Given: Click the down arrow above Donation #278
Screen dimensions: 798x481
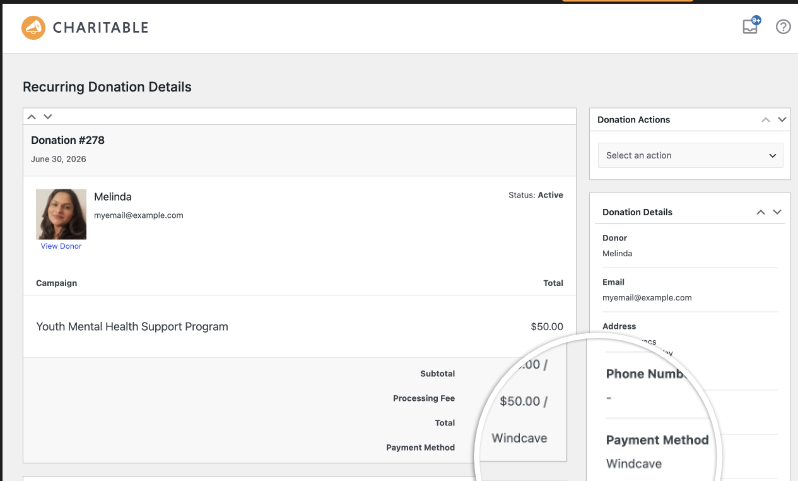Looking at the screenshot, I should point(48,117).
